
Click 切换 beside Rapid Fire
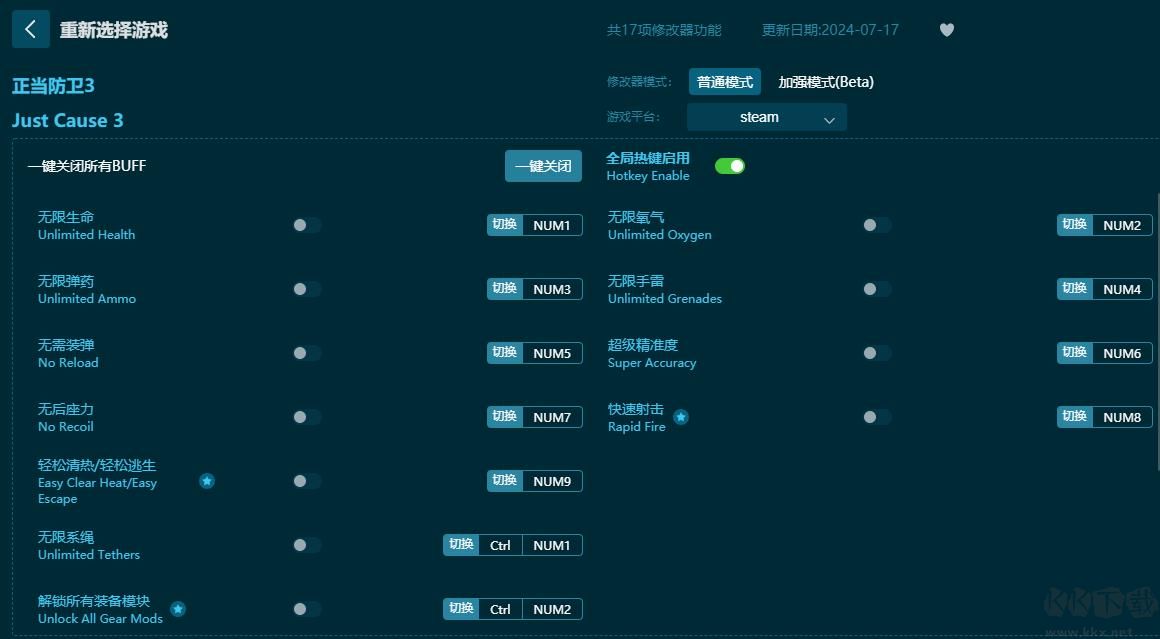click(1075, 417)
